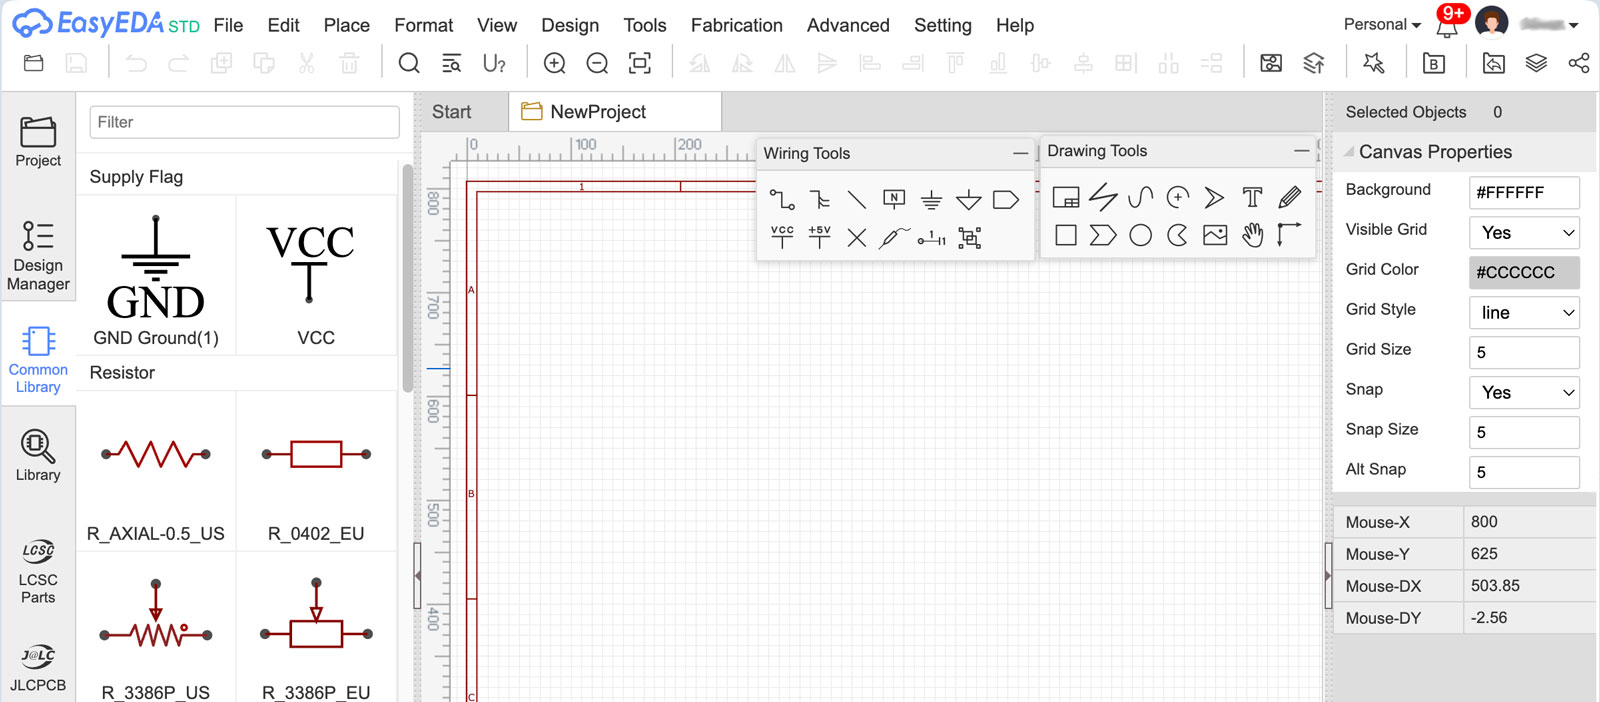Select the Rectangle drawing tool
Viewport: 1600px width, 702px height.
click(x=1066, y=235)
